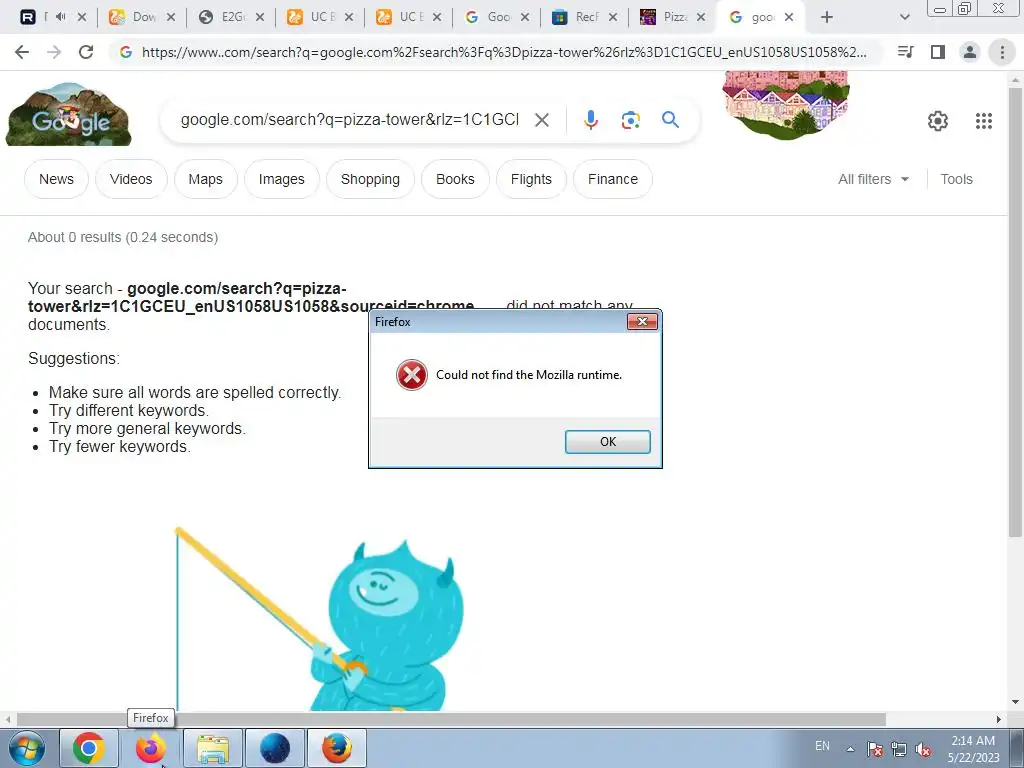Screen dimensions: 1024x768
Task: Click the browser address bar URL
Action: pos(504,52)
